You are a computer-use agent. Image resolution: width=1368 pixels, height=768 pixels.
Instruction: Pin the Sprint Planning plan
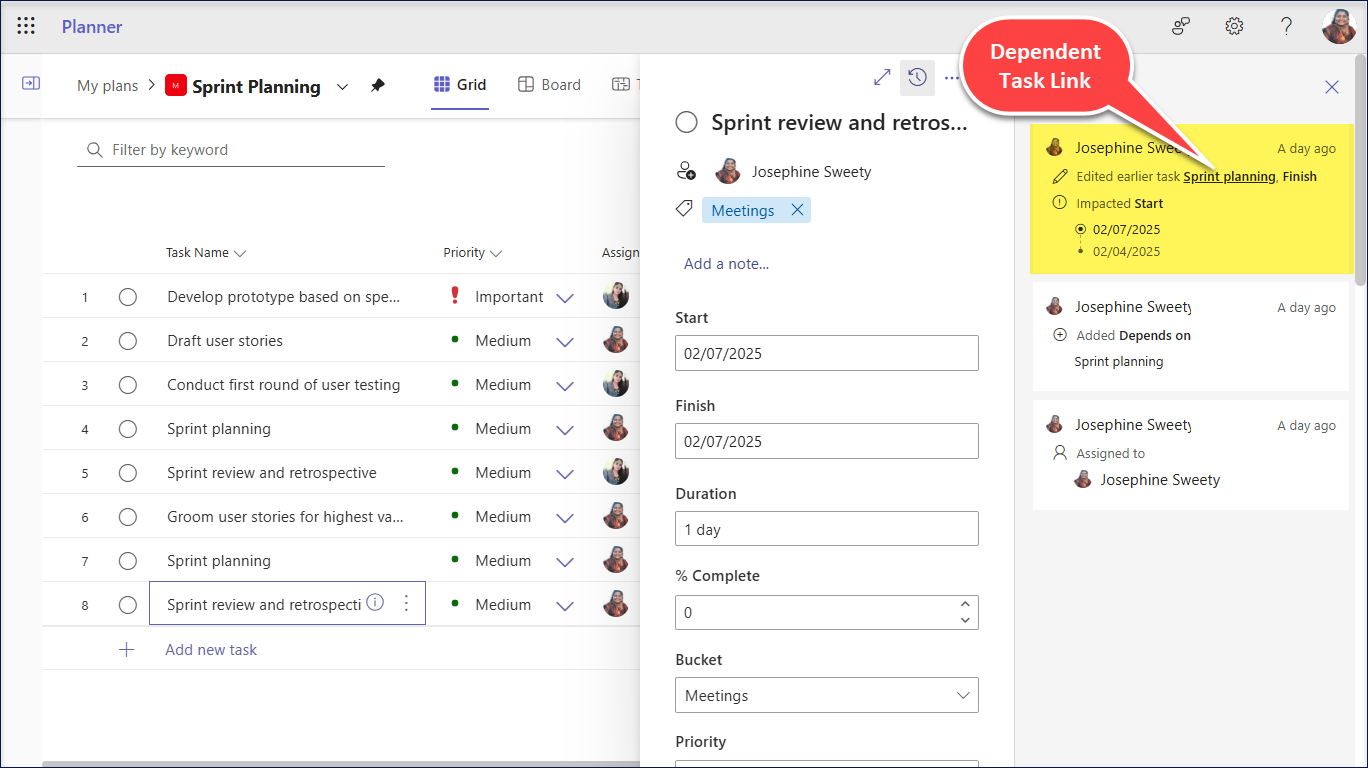tap(378, 87)
